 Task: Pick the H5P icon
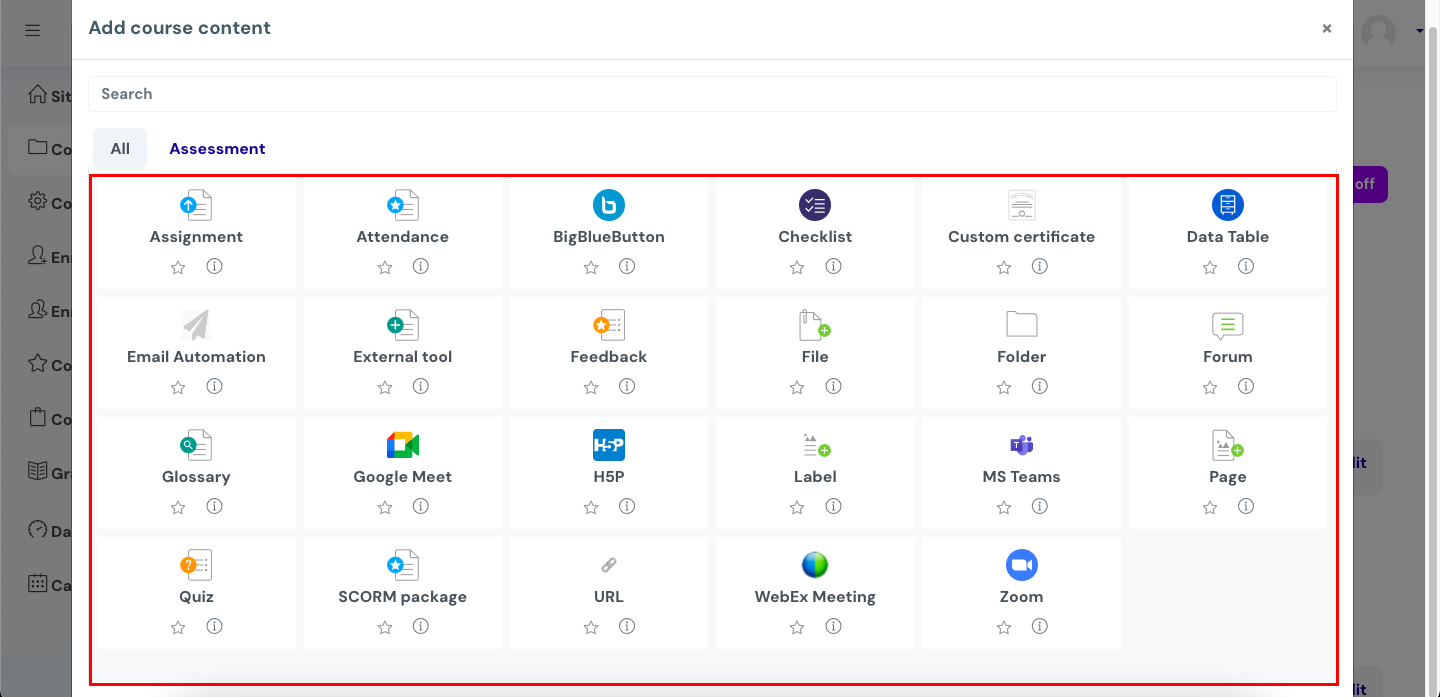[x=609, y=445]
